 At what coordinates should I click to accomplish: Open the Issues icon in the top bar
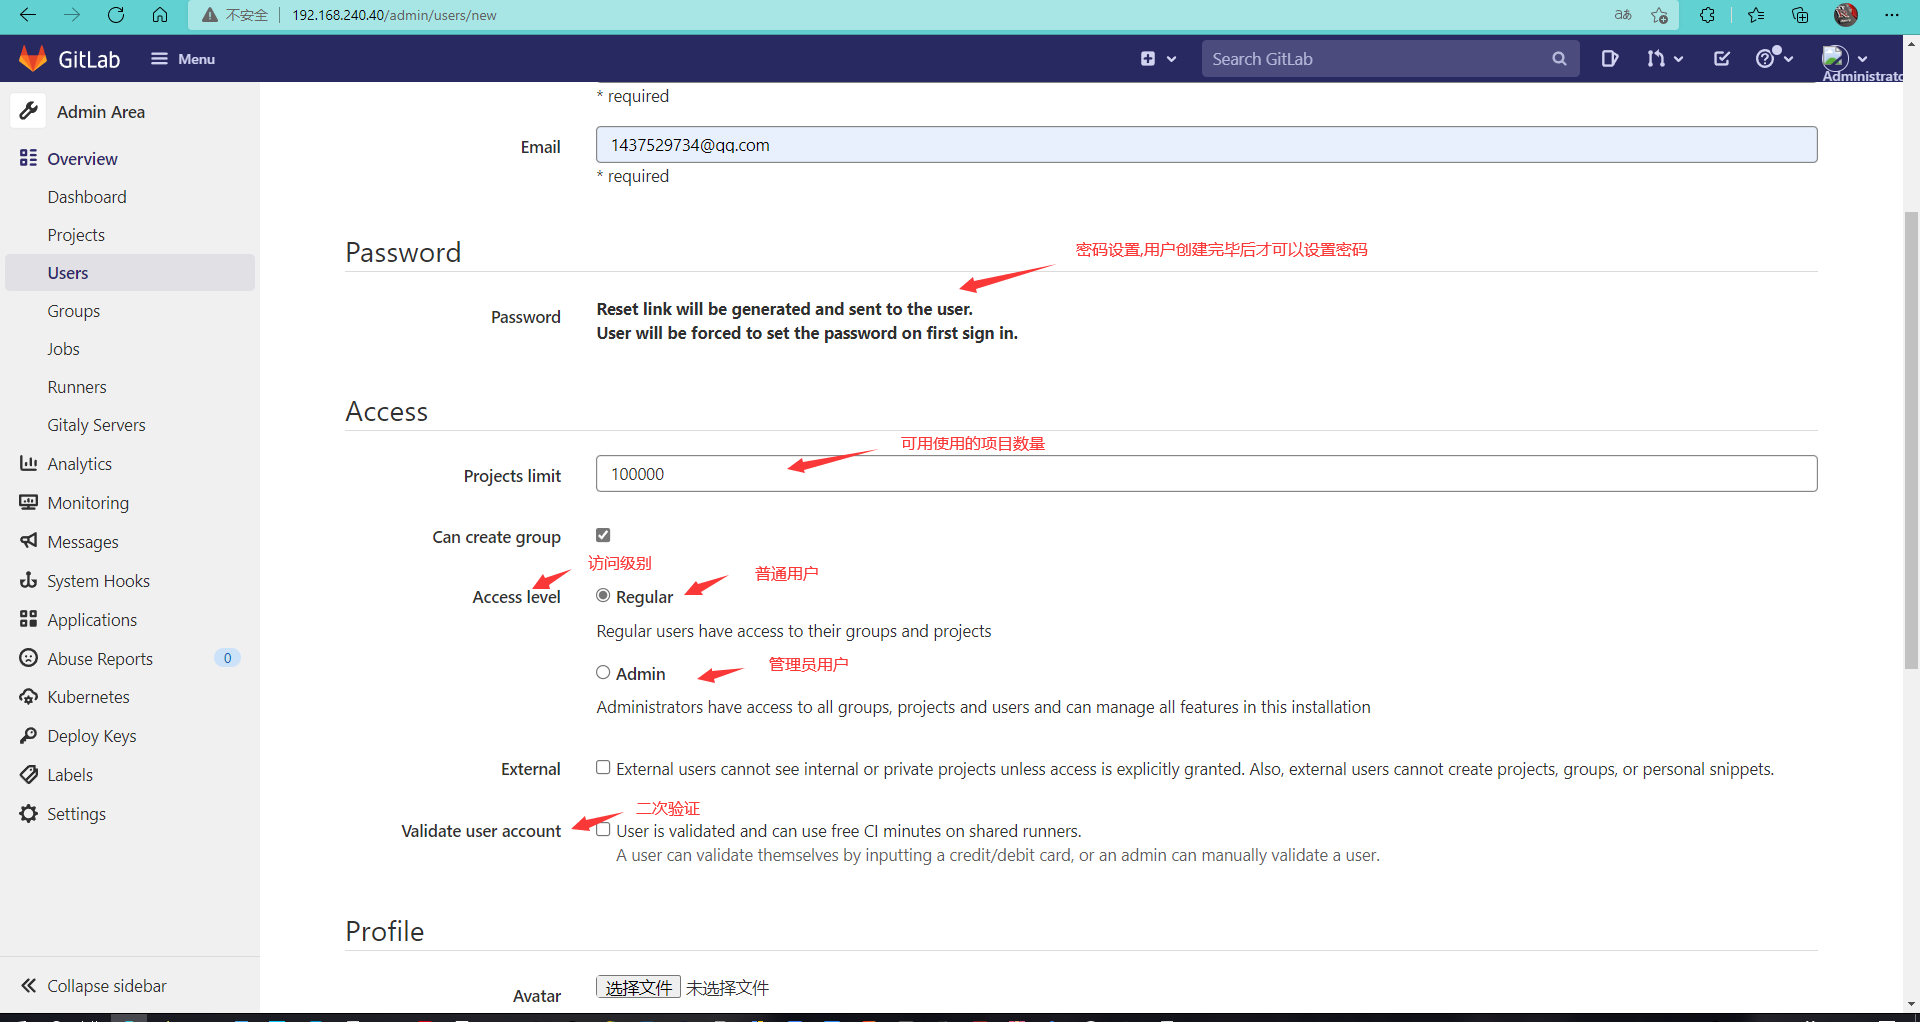pyautogui.click(x=1610, y=58)
